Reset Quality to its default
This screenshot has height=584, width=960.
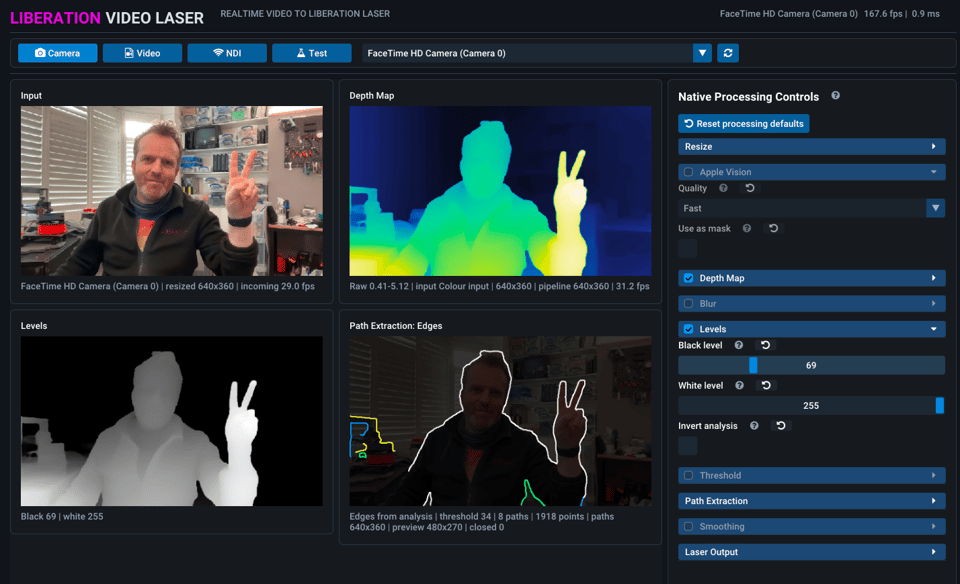click(750, 188)
